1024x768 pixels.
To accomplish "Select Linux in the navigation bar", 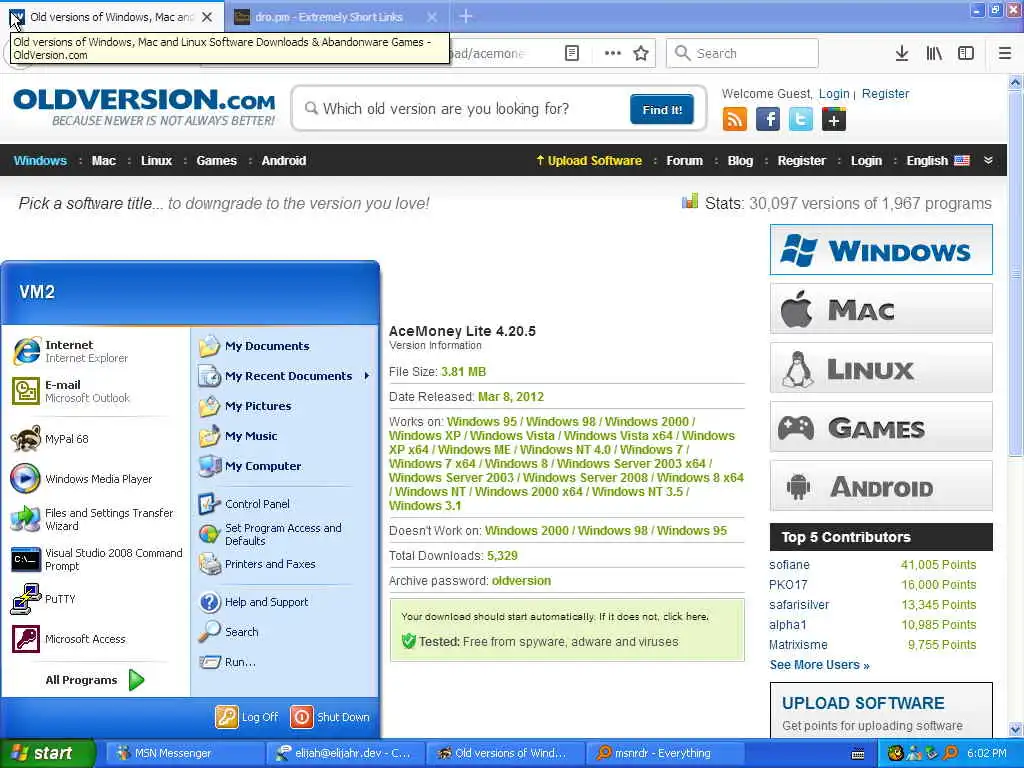I will click(x=157, y=161).
